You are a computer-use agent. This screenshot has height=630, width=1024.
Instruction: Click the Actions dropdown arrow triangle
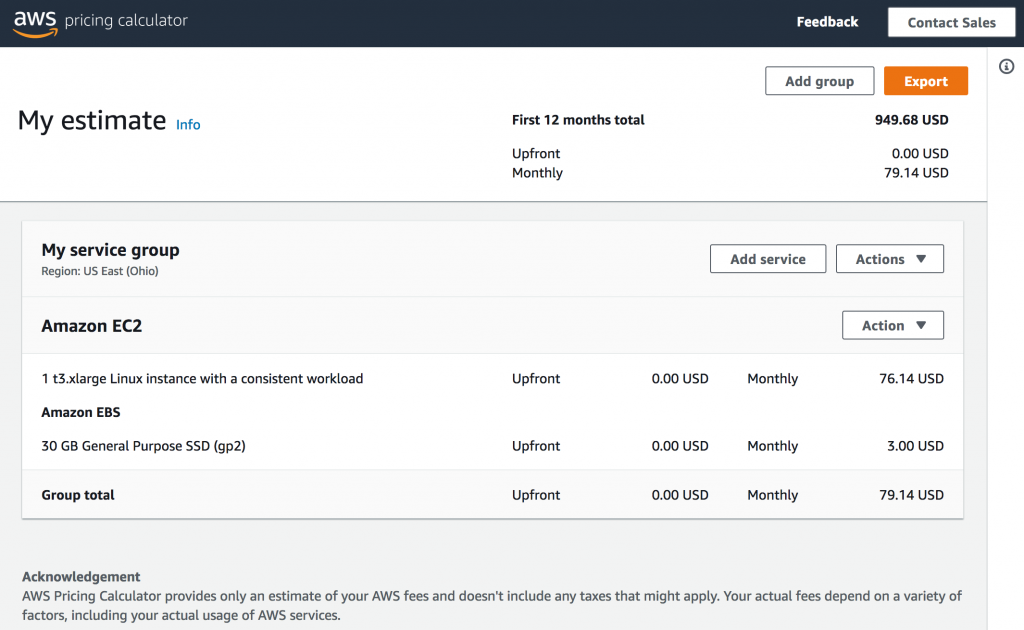(921, 259)
